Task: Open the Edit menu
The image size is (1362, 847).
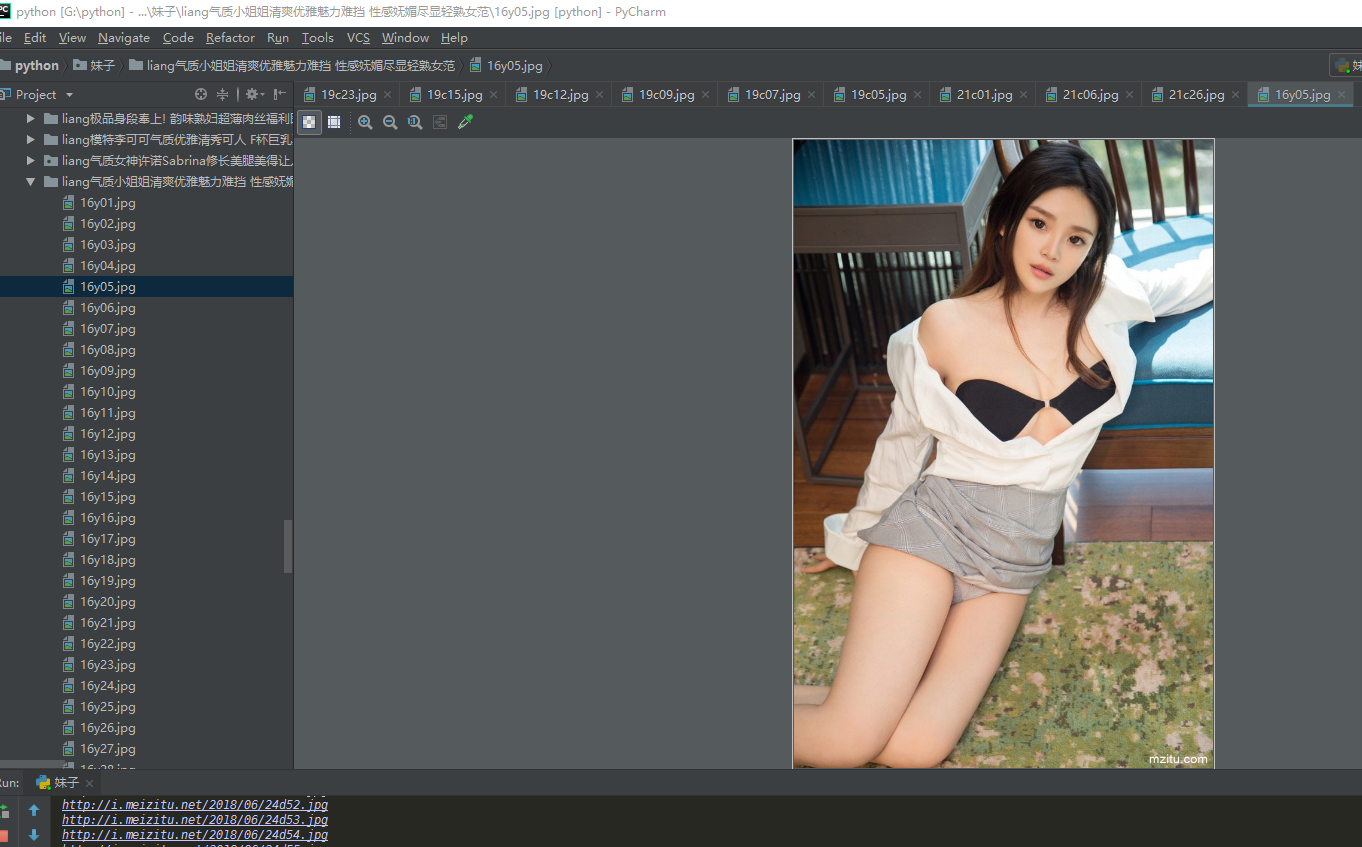Action: point(35,38)
